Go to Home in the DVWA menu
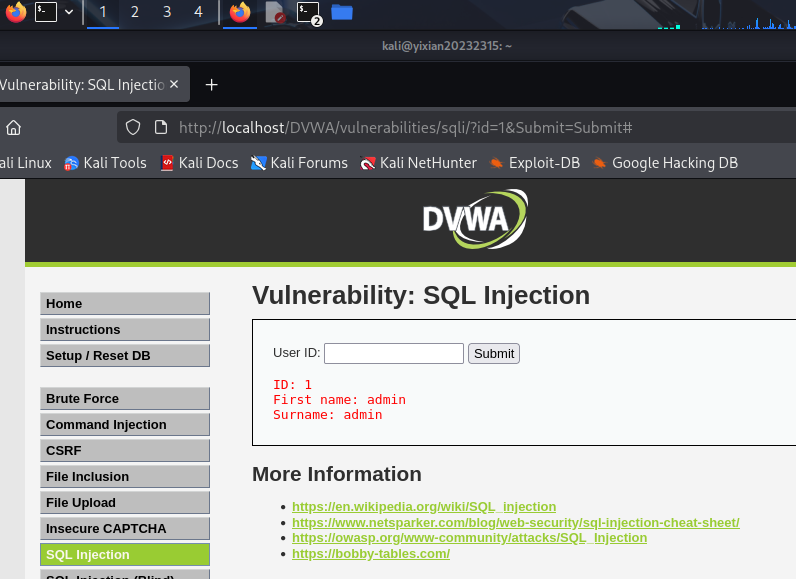This screenshot has height=579, width=796. coord(125,303)
